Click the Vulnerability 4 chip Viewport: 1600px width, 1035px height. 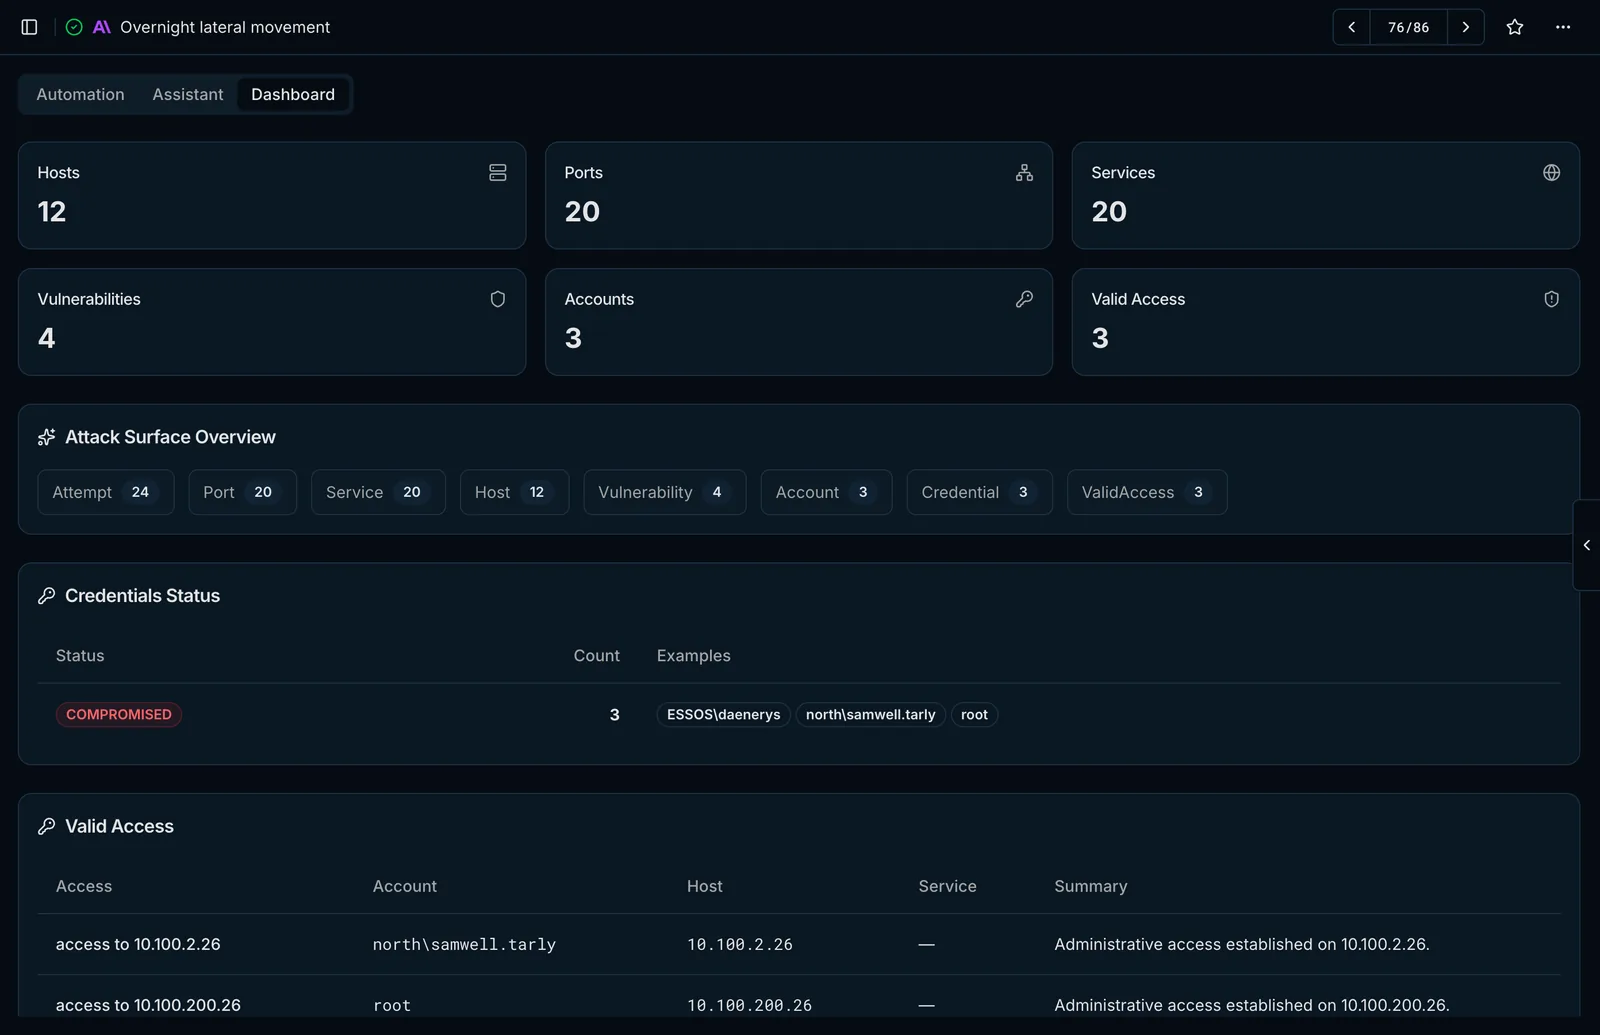pos(665,492)
